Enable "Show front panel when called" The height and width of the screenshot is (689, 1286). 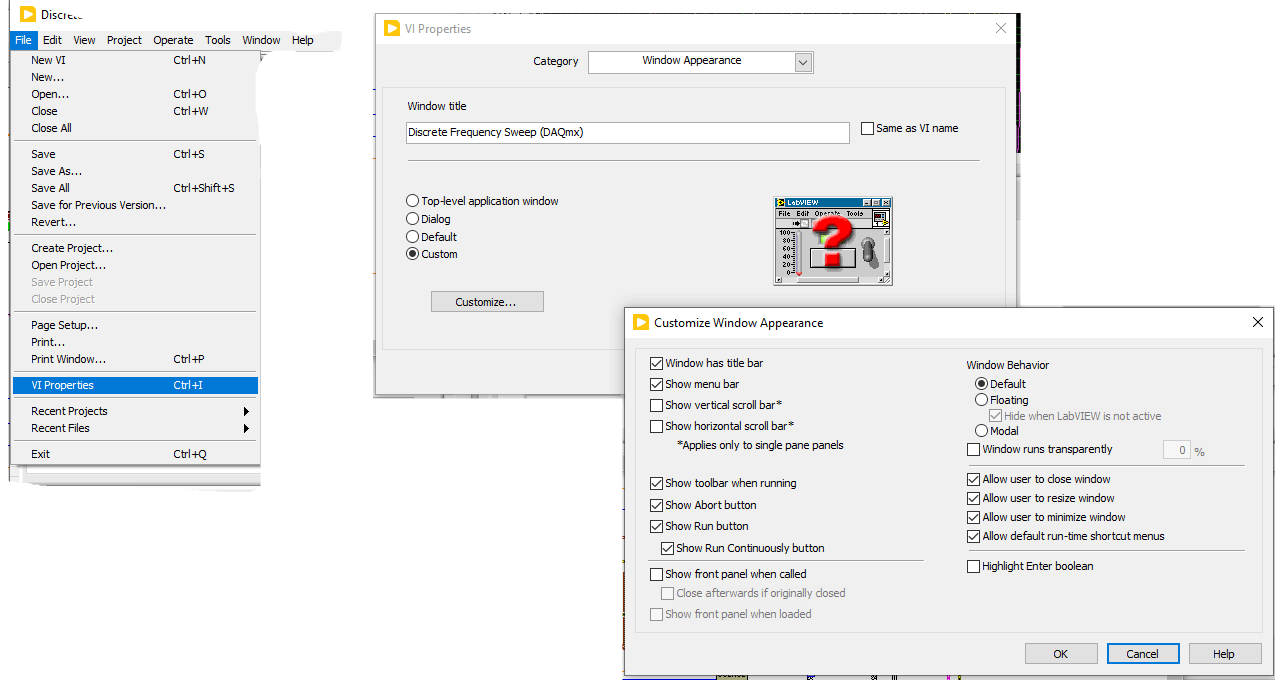click(657, 574)
